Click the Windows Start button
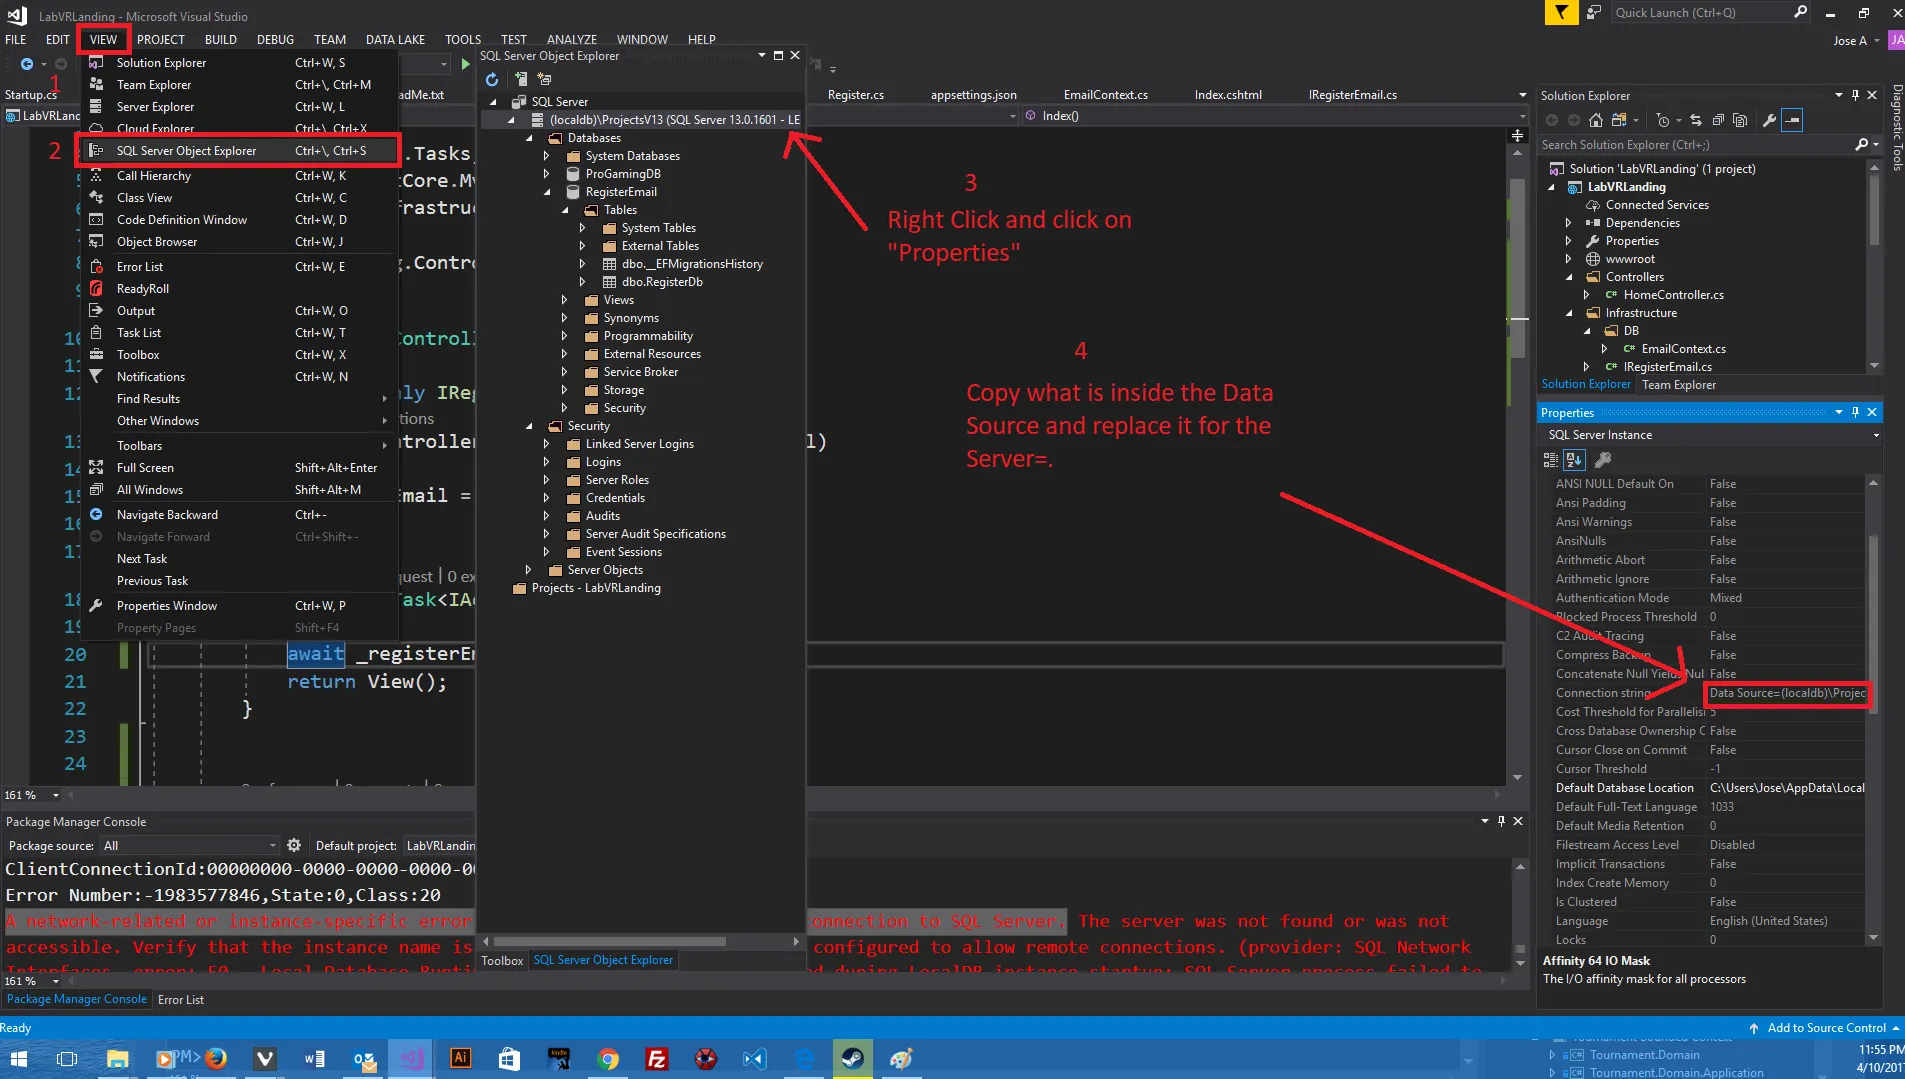This screenshot has height=1079, width=1905. [x=18, y=1058]
